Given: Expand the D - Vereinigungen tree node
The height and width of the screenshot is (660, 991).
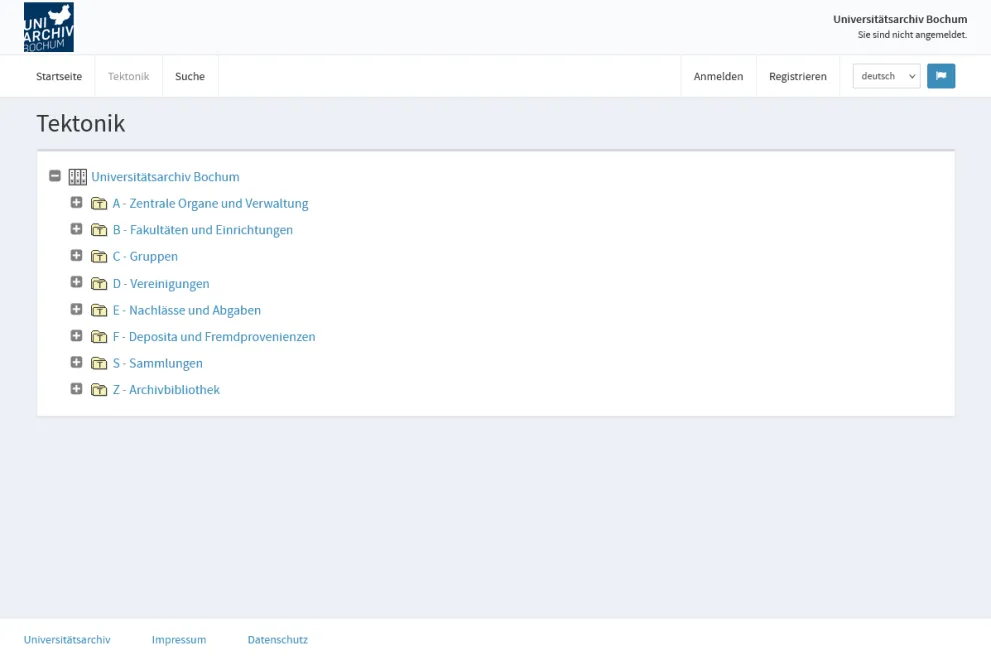Looking at the screenshot, I should pyautogui.click(x=76, y=282).
